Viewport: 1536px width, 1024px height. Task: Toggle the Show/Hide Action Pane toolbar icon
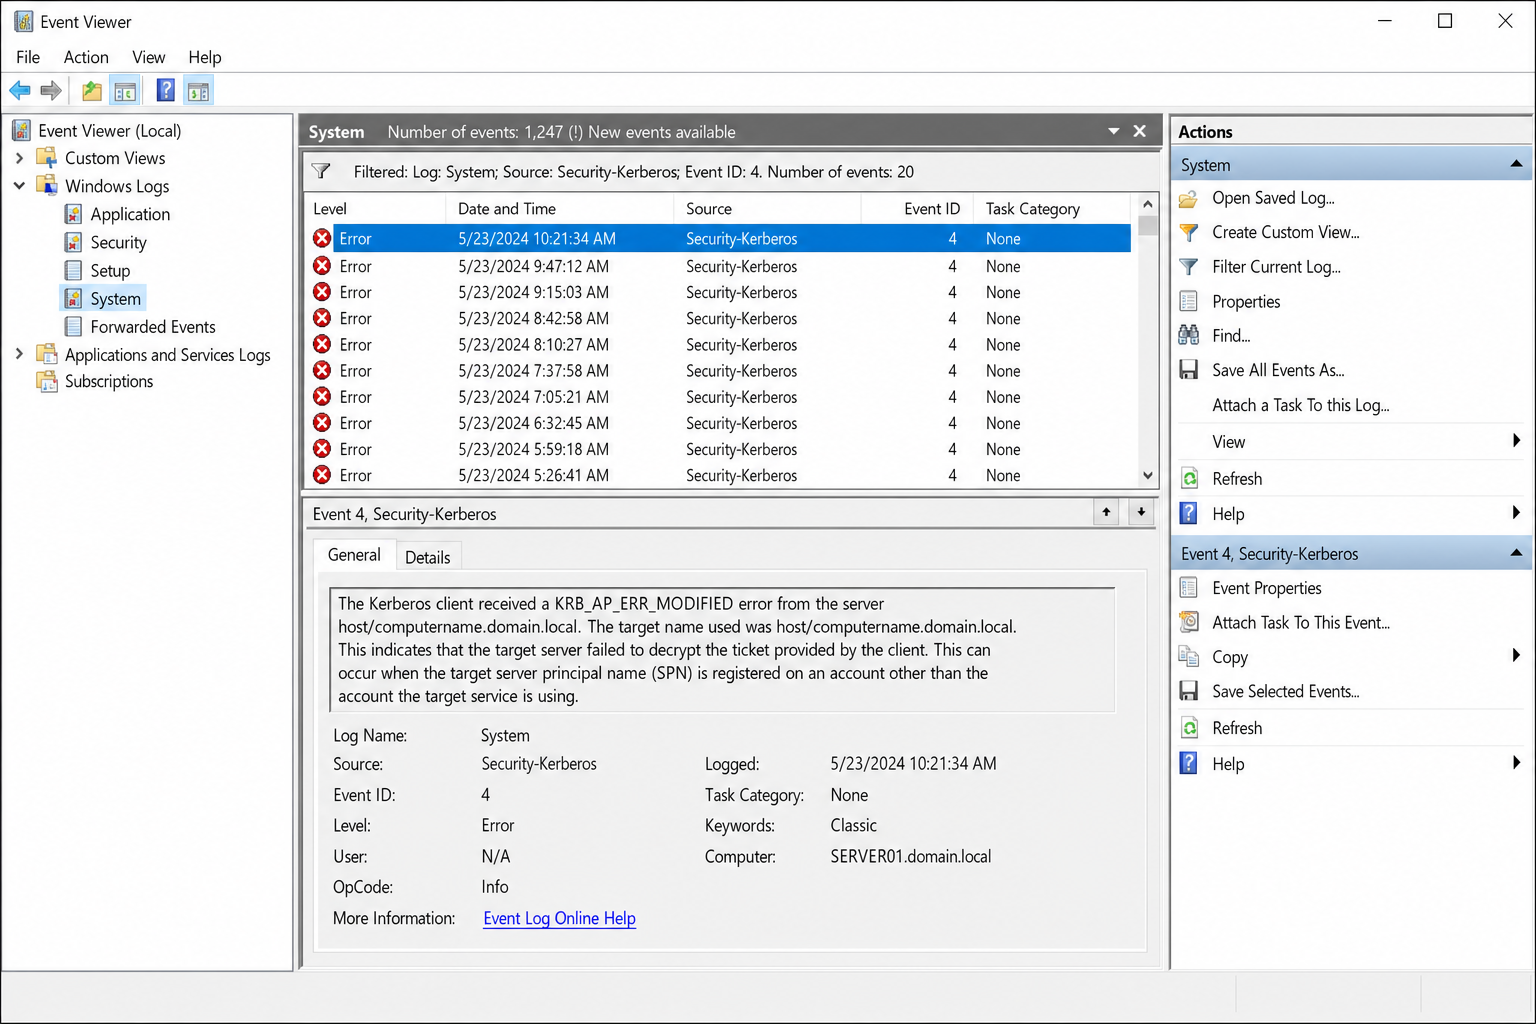pos(198,91)
